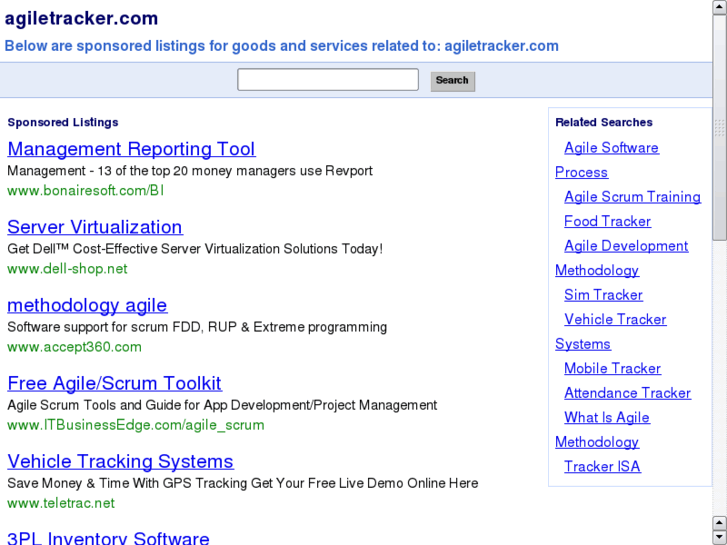
Task: Click the scroll up arrow near bottom
Action: (x=719, y=522)
